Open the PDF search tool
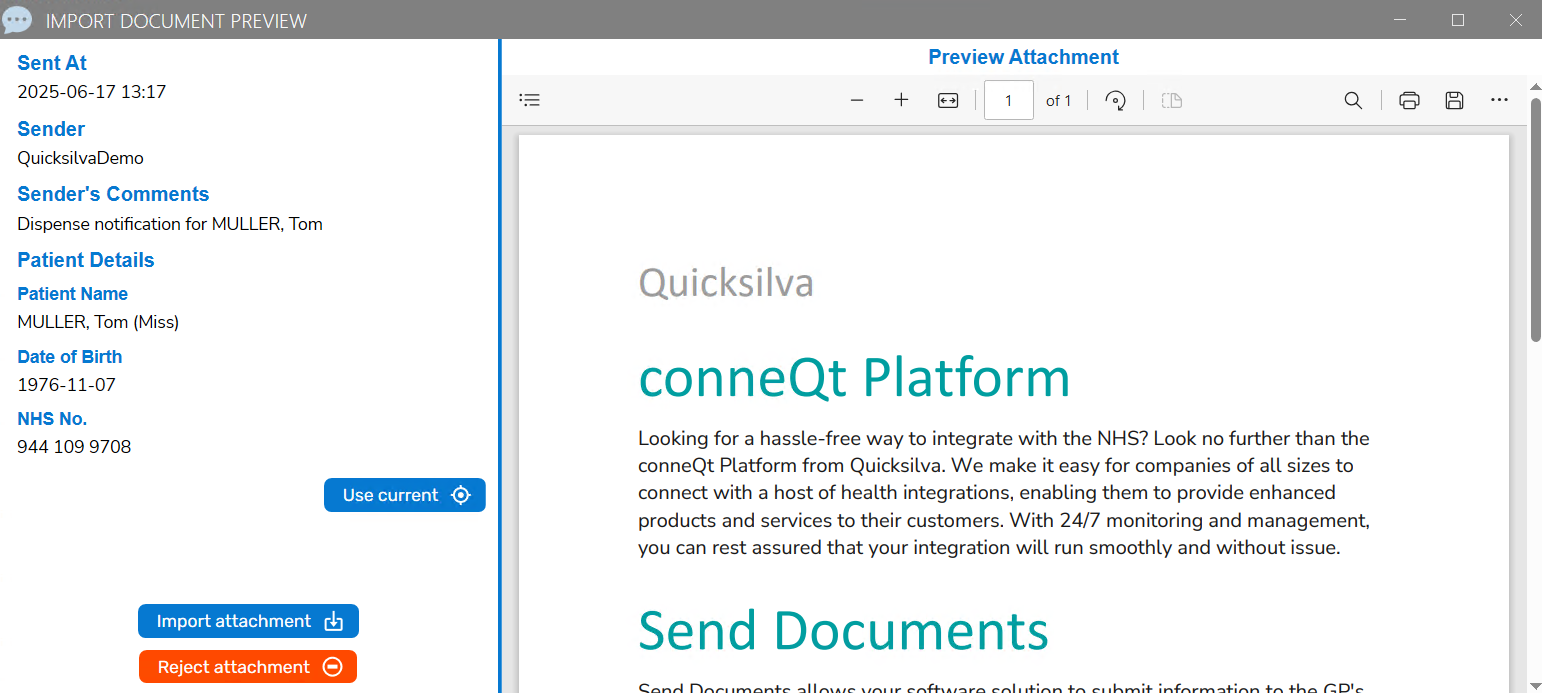This screenshot has height=693, width=1542. [1353, 100]
